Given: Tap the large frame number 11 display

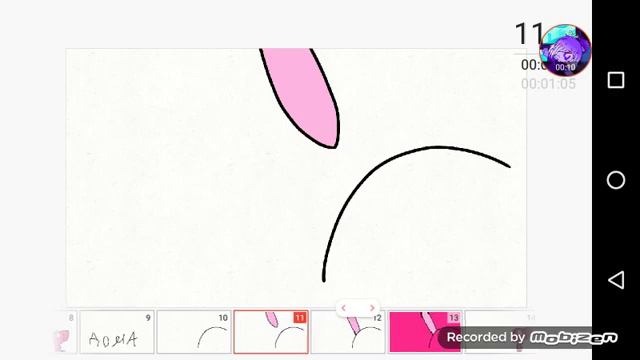Looking at the screenshot, I should [529, 33].
